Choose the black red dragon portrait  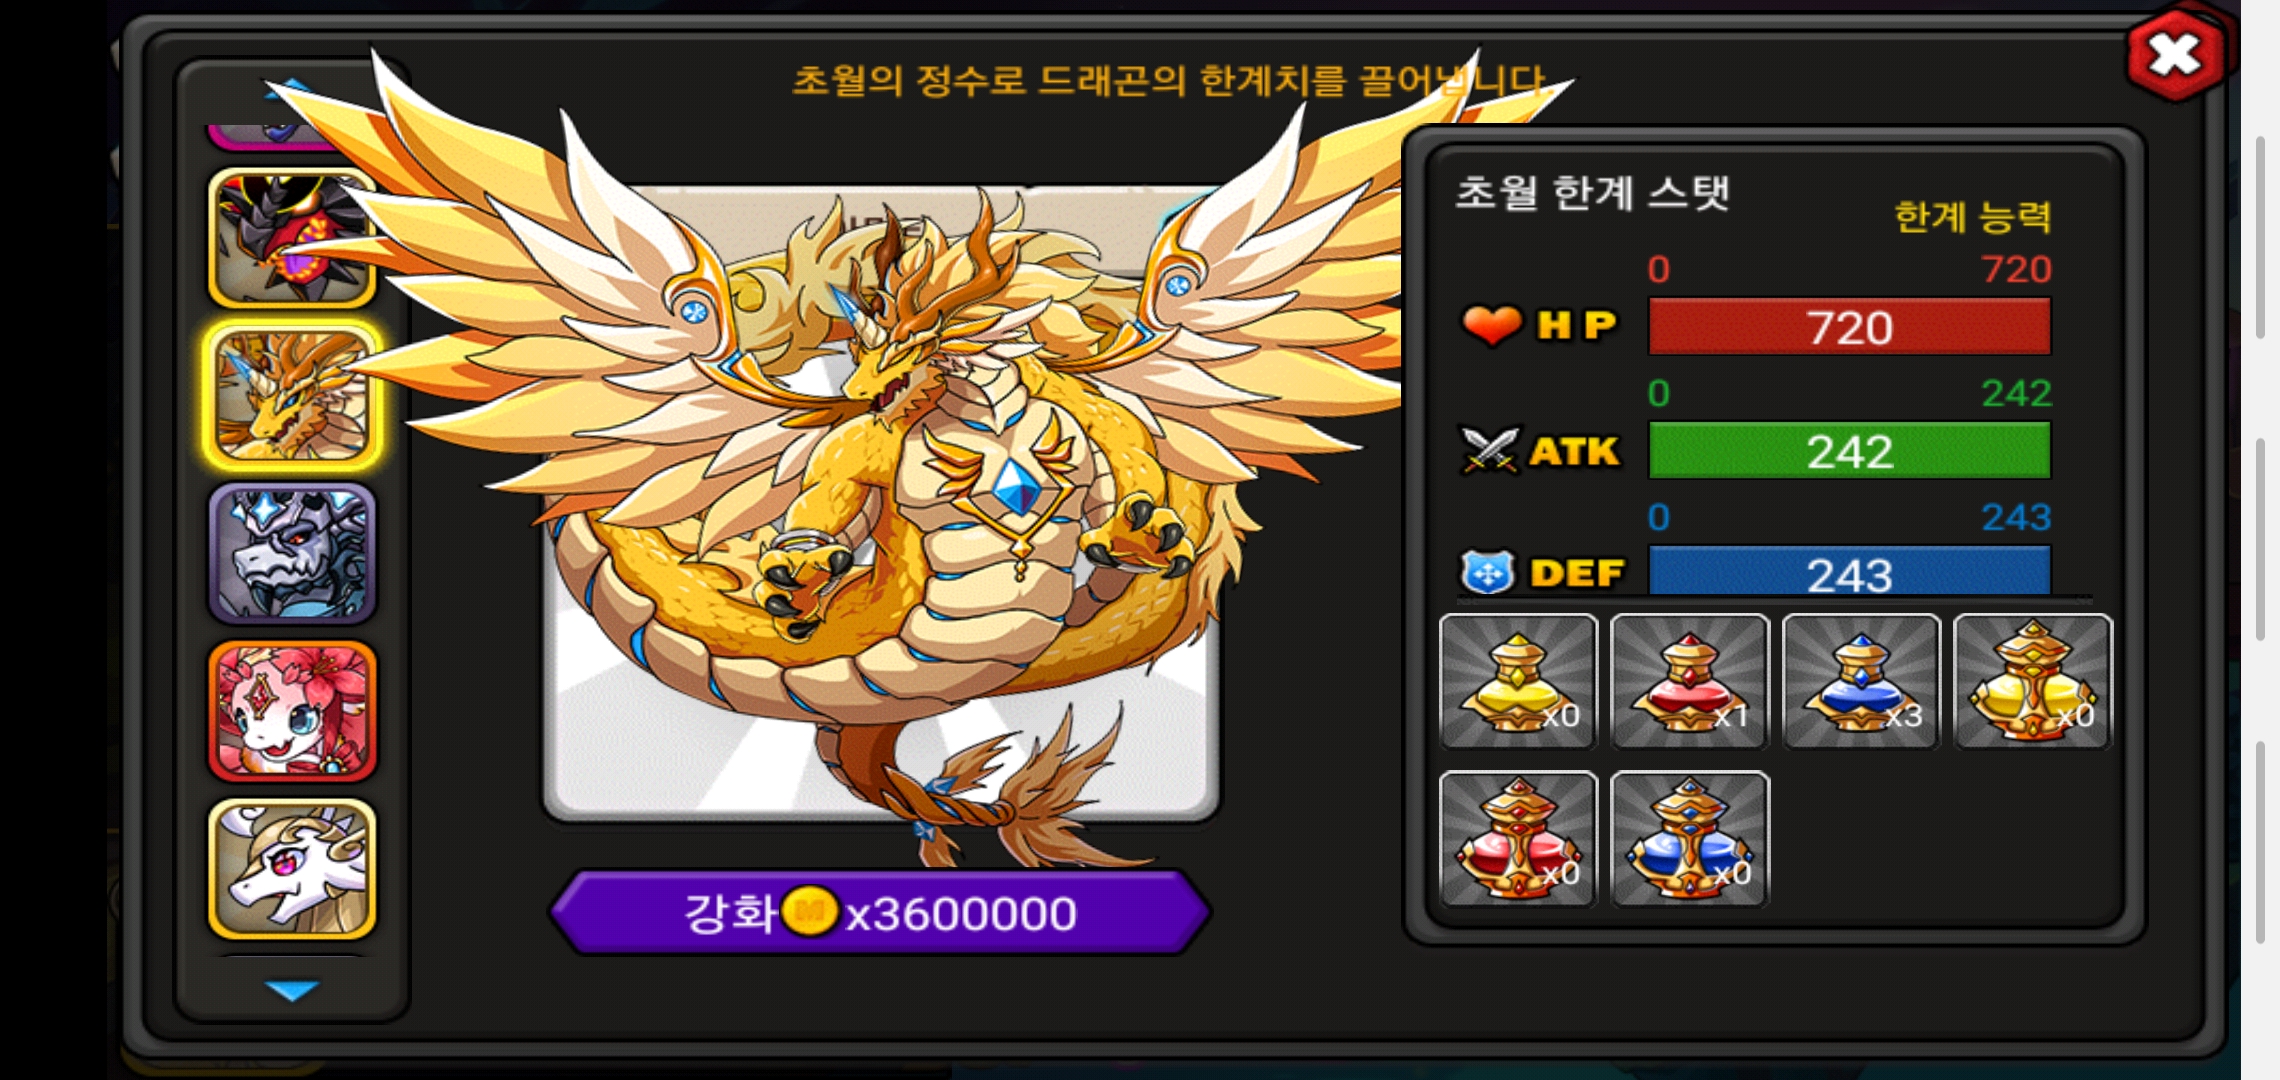tap(292, 238)
